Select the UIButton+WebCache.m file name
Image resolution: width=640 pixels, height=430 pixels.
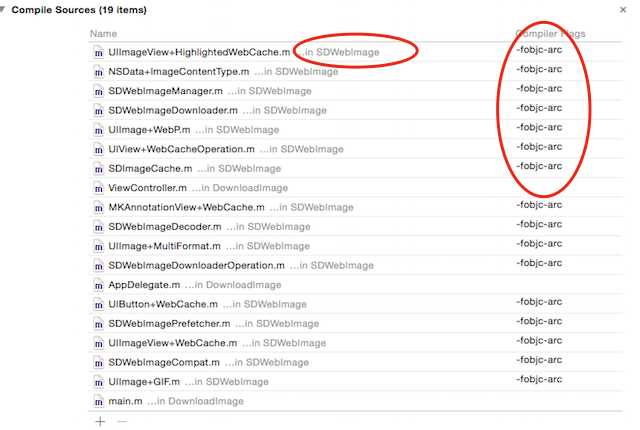[x=163, y=304]
